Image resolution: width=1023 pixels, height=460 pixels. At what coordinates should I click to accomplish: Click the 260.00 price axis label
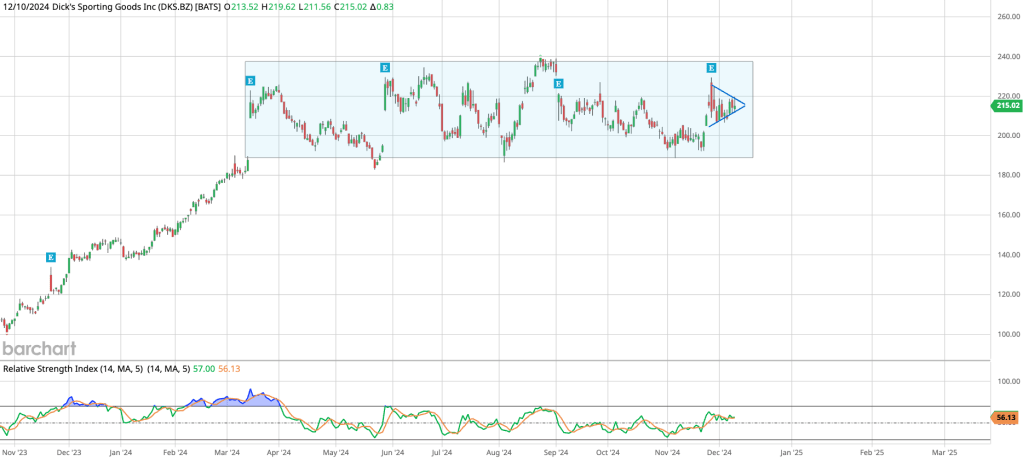pyautogui.click(x=1005, y=17)
